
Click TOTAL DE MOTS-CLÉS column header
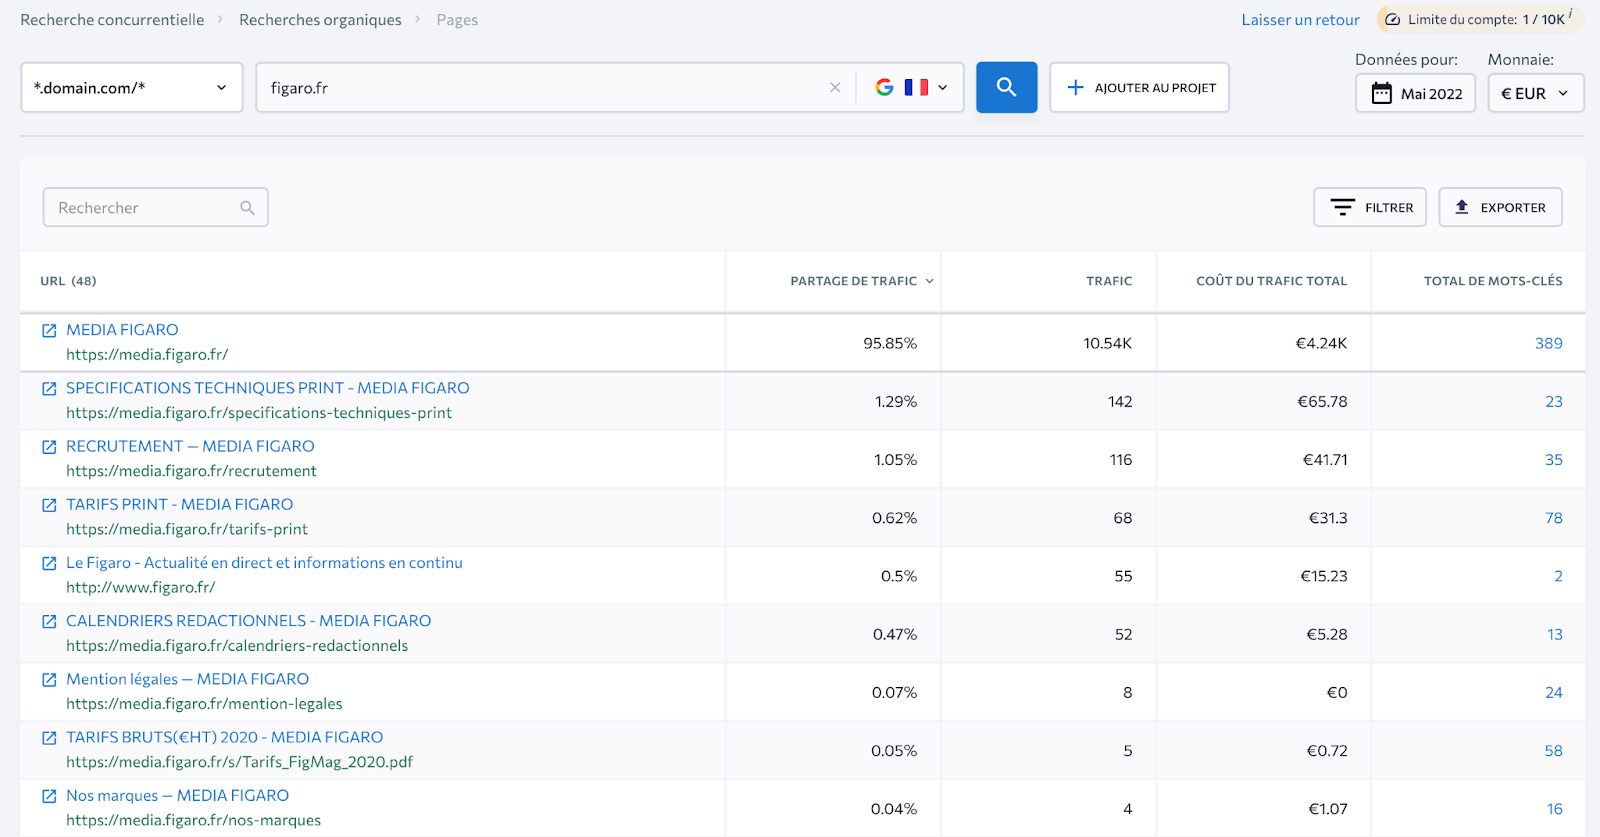point(1493,281)
